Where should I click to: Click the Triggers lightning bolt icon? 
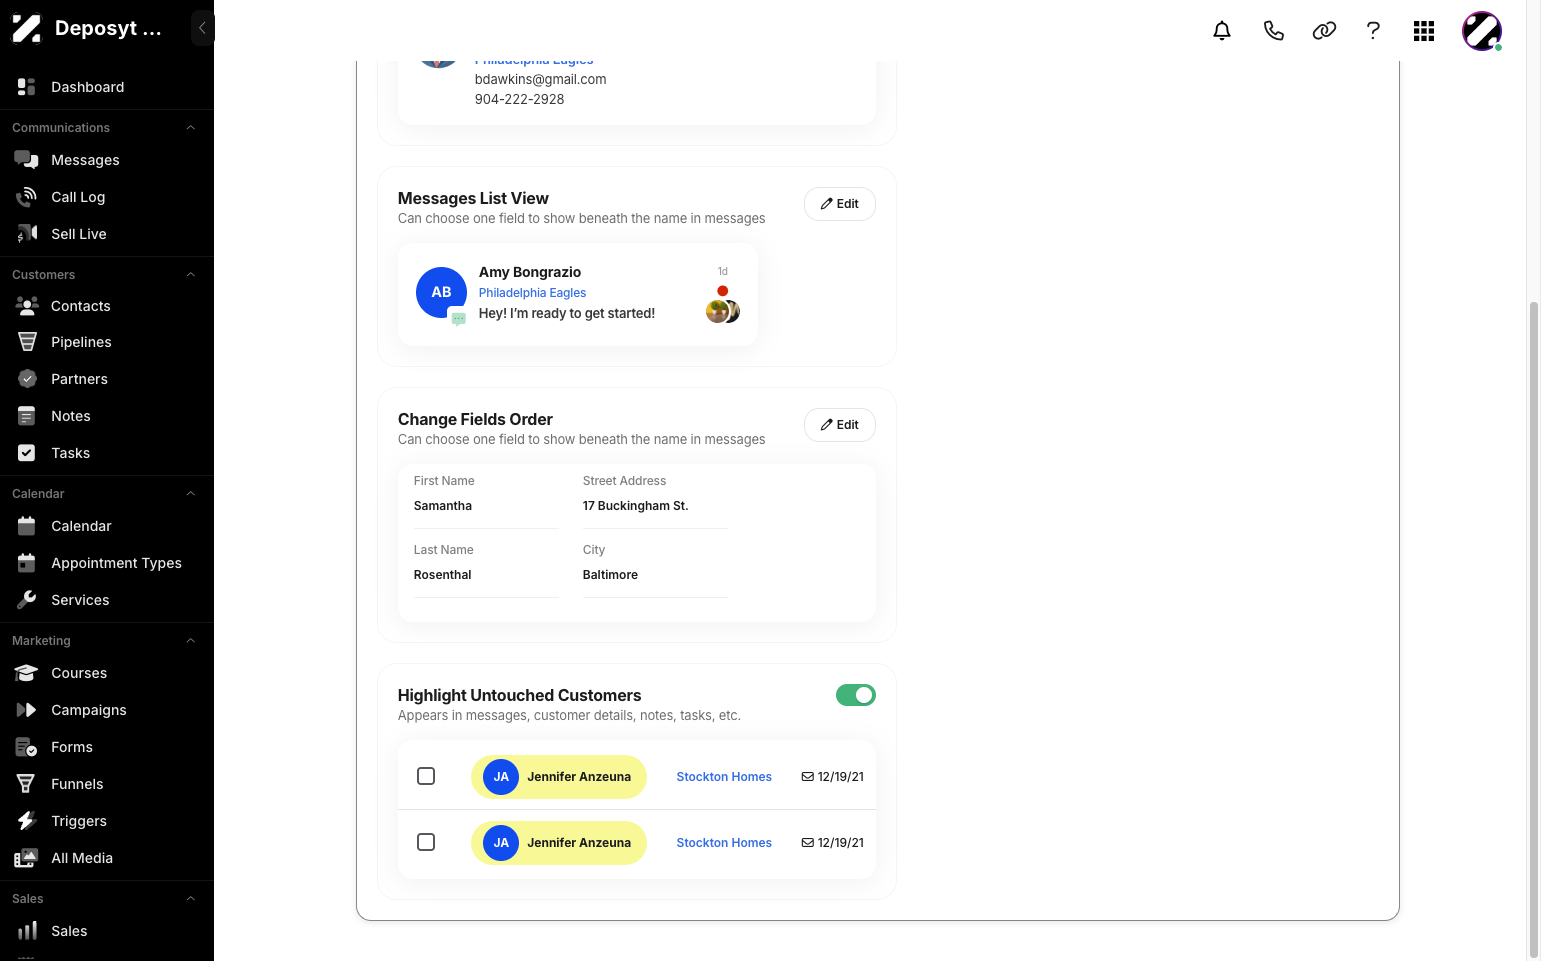(x=27, y=821)
